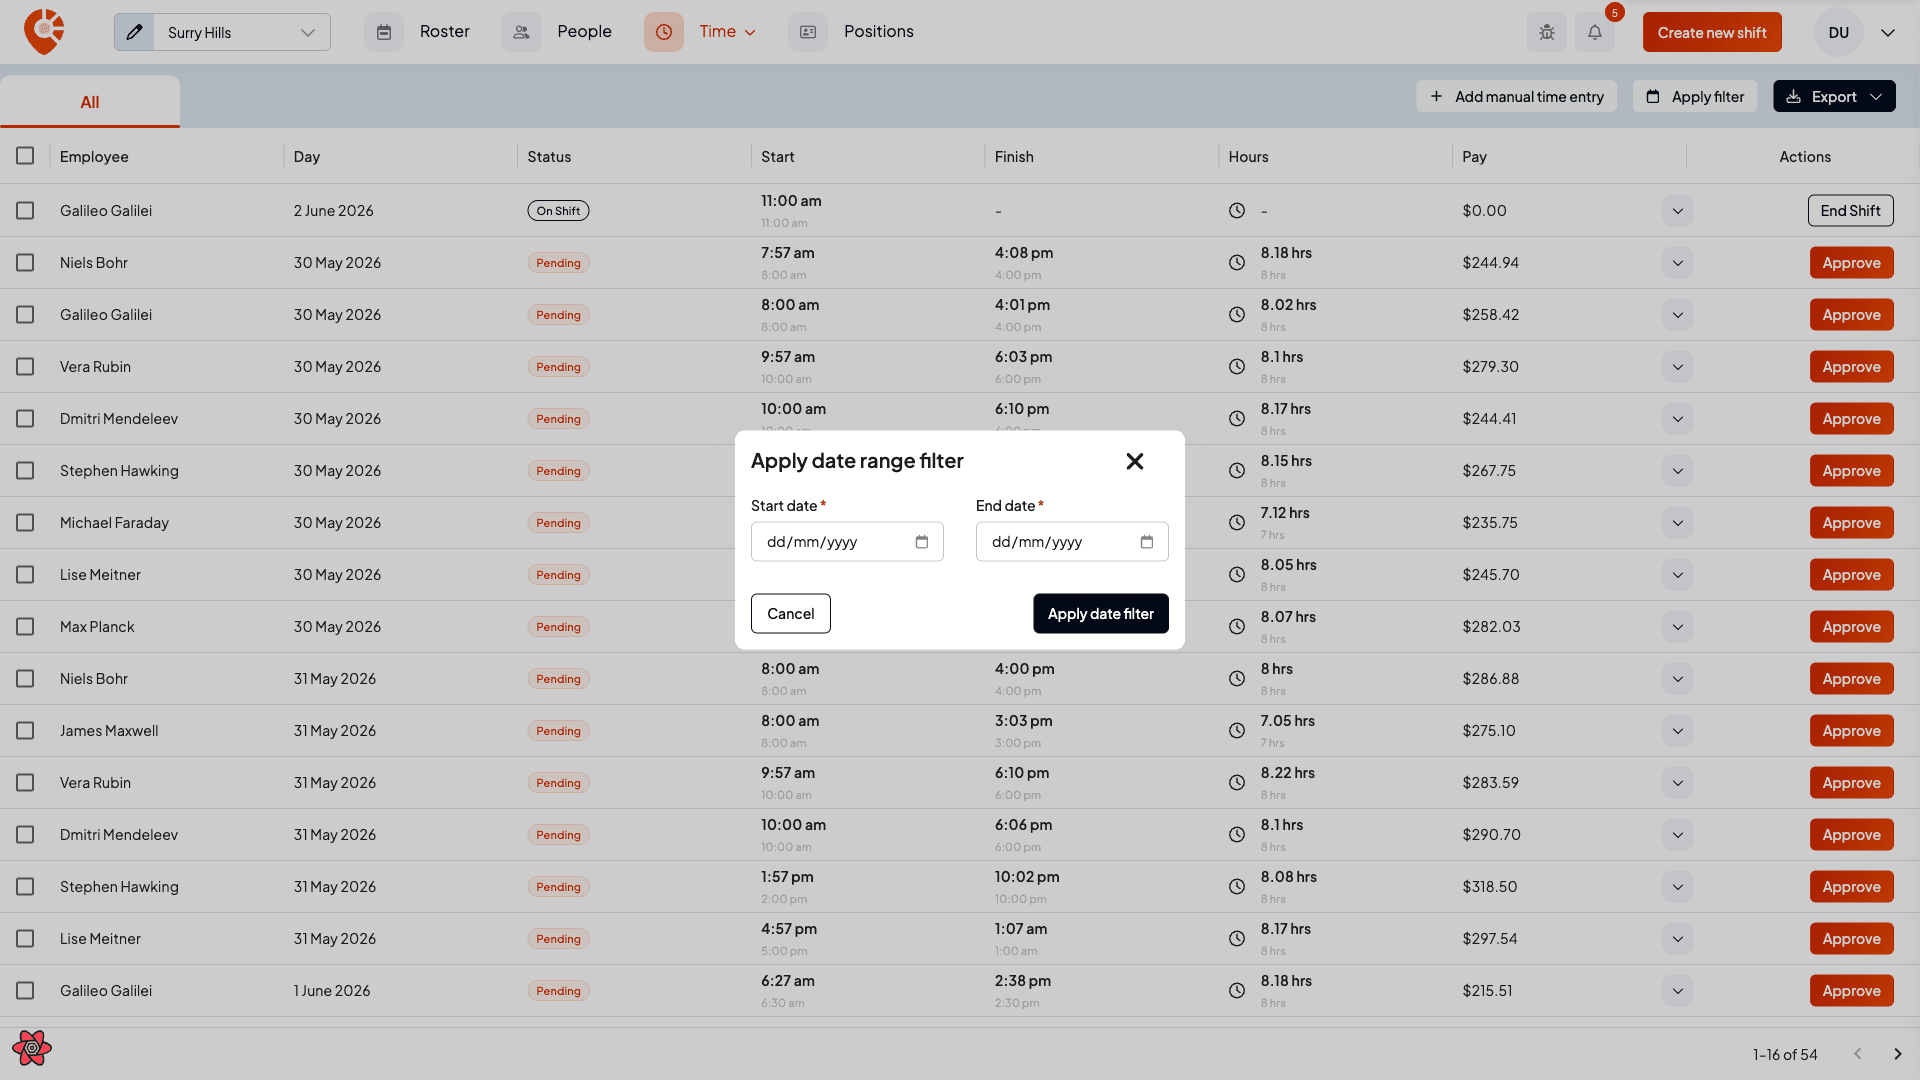Screen dimensions: 1920x1080
Task: Expand the Time menu dropdown
Action: point(750,33)
